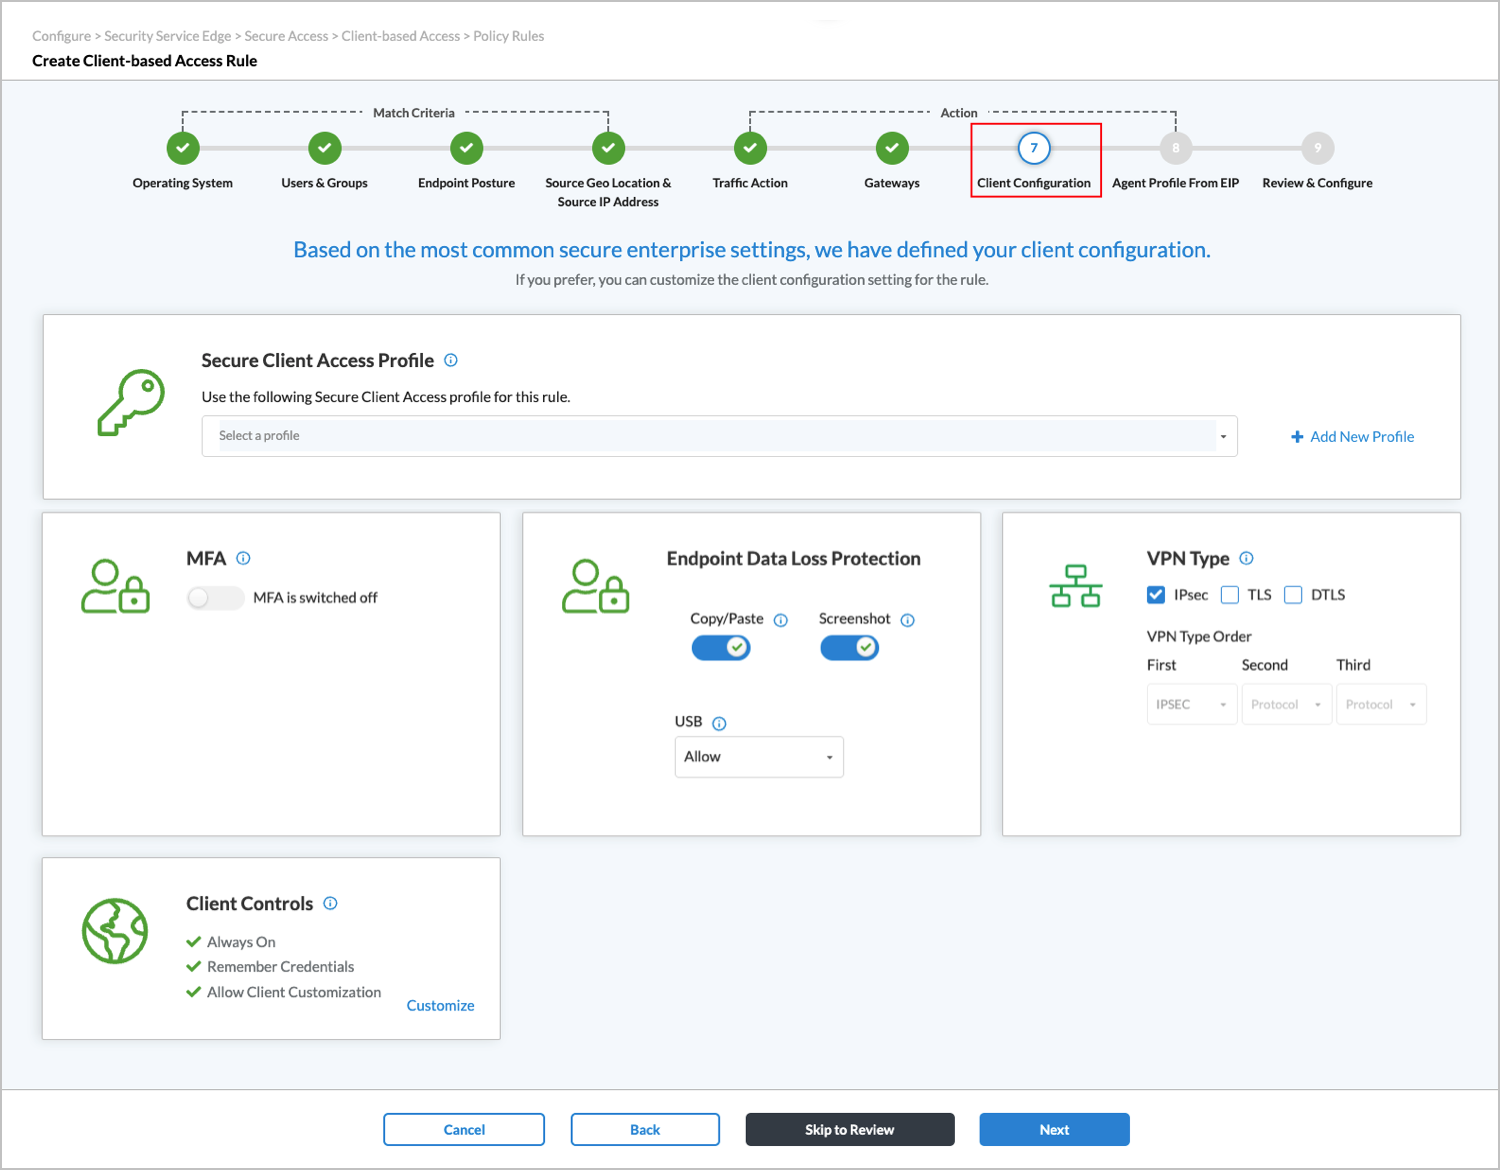Click the VPN Type network diagram icon
Viewport: 1500px width, 1170px height.
(x=1076, y=585)
